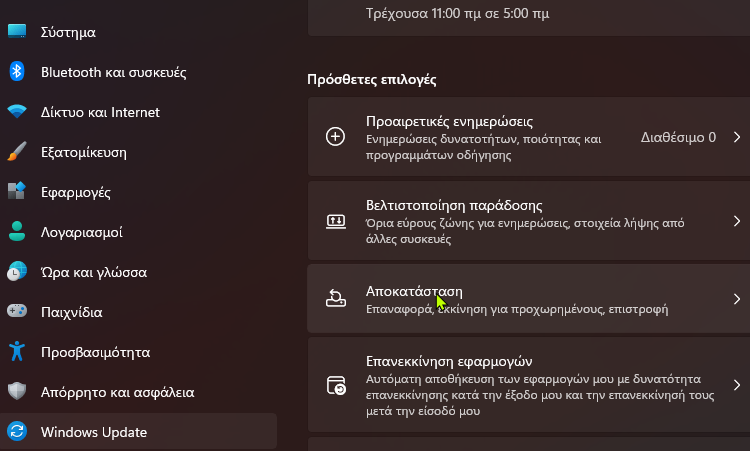This screenshot has height=451, width=750.
Task: Click the Διαθέσιμο 0 status text
Action: coord(678,137)
